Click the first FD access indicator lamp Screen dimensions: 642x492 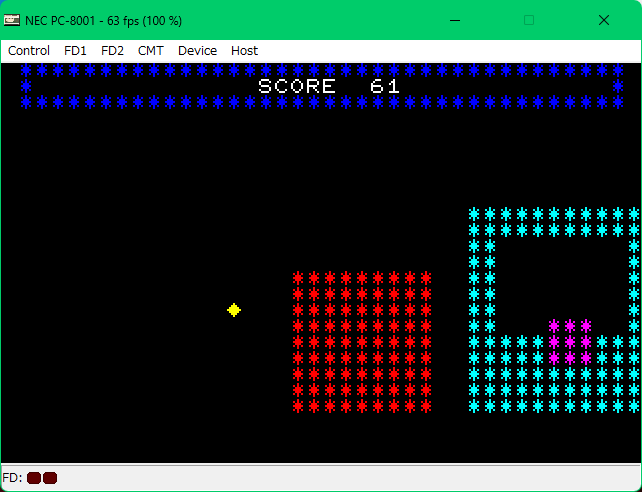click(34, 478)
